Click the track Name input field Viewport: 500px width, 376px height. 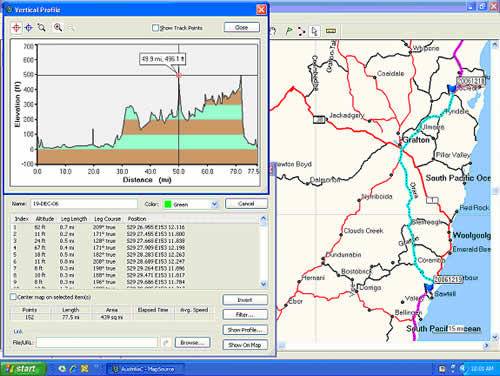point(84,204)
